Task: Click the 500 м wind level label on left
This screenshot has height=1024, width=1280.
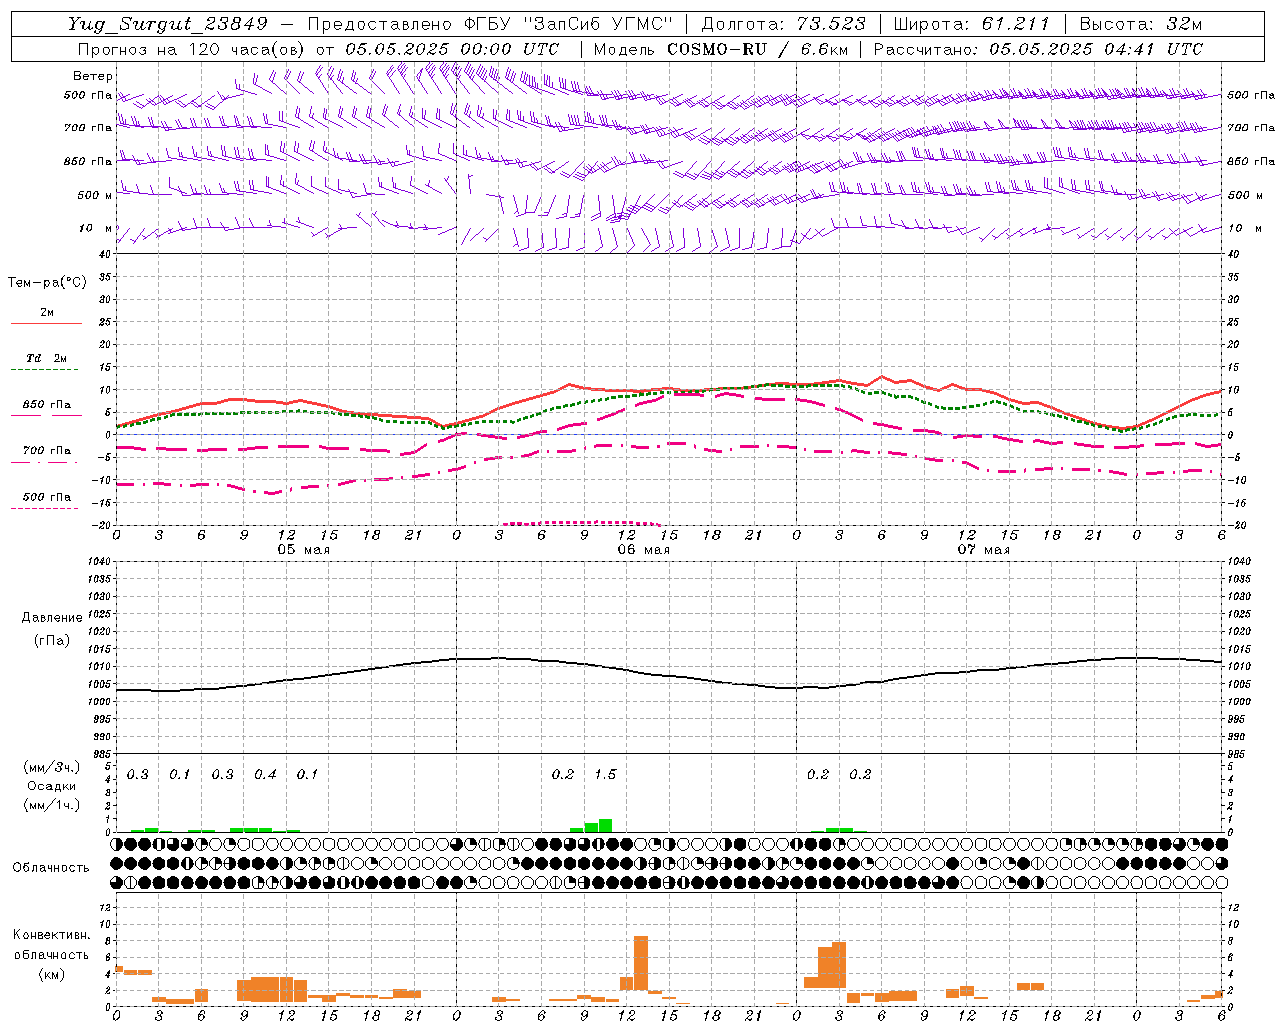Action: click(x=95, y=195)
